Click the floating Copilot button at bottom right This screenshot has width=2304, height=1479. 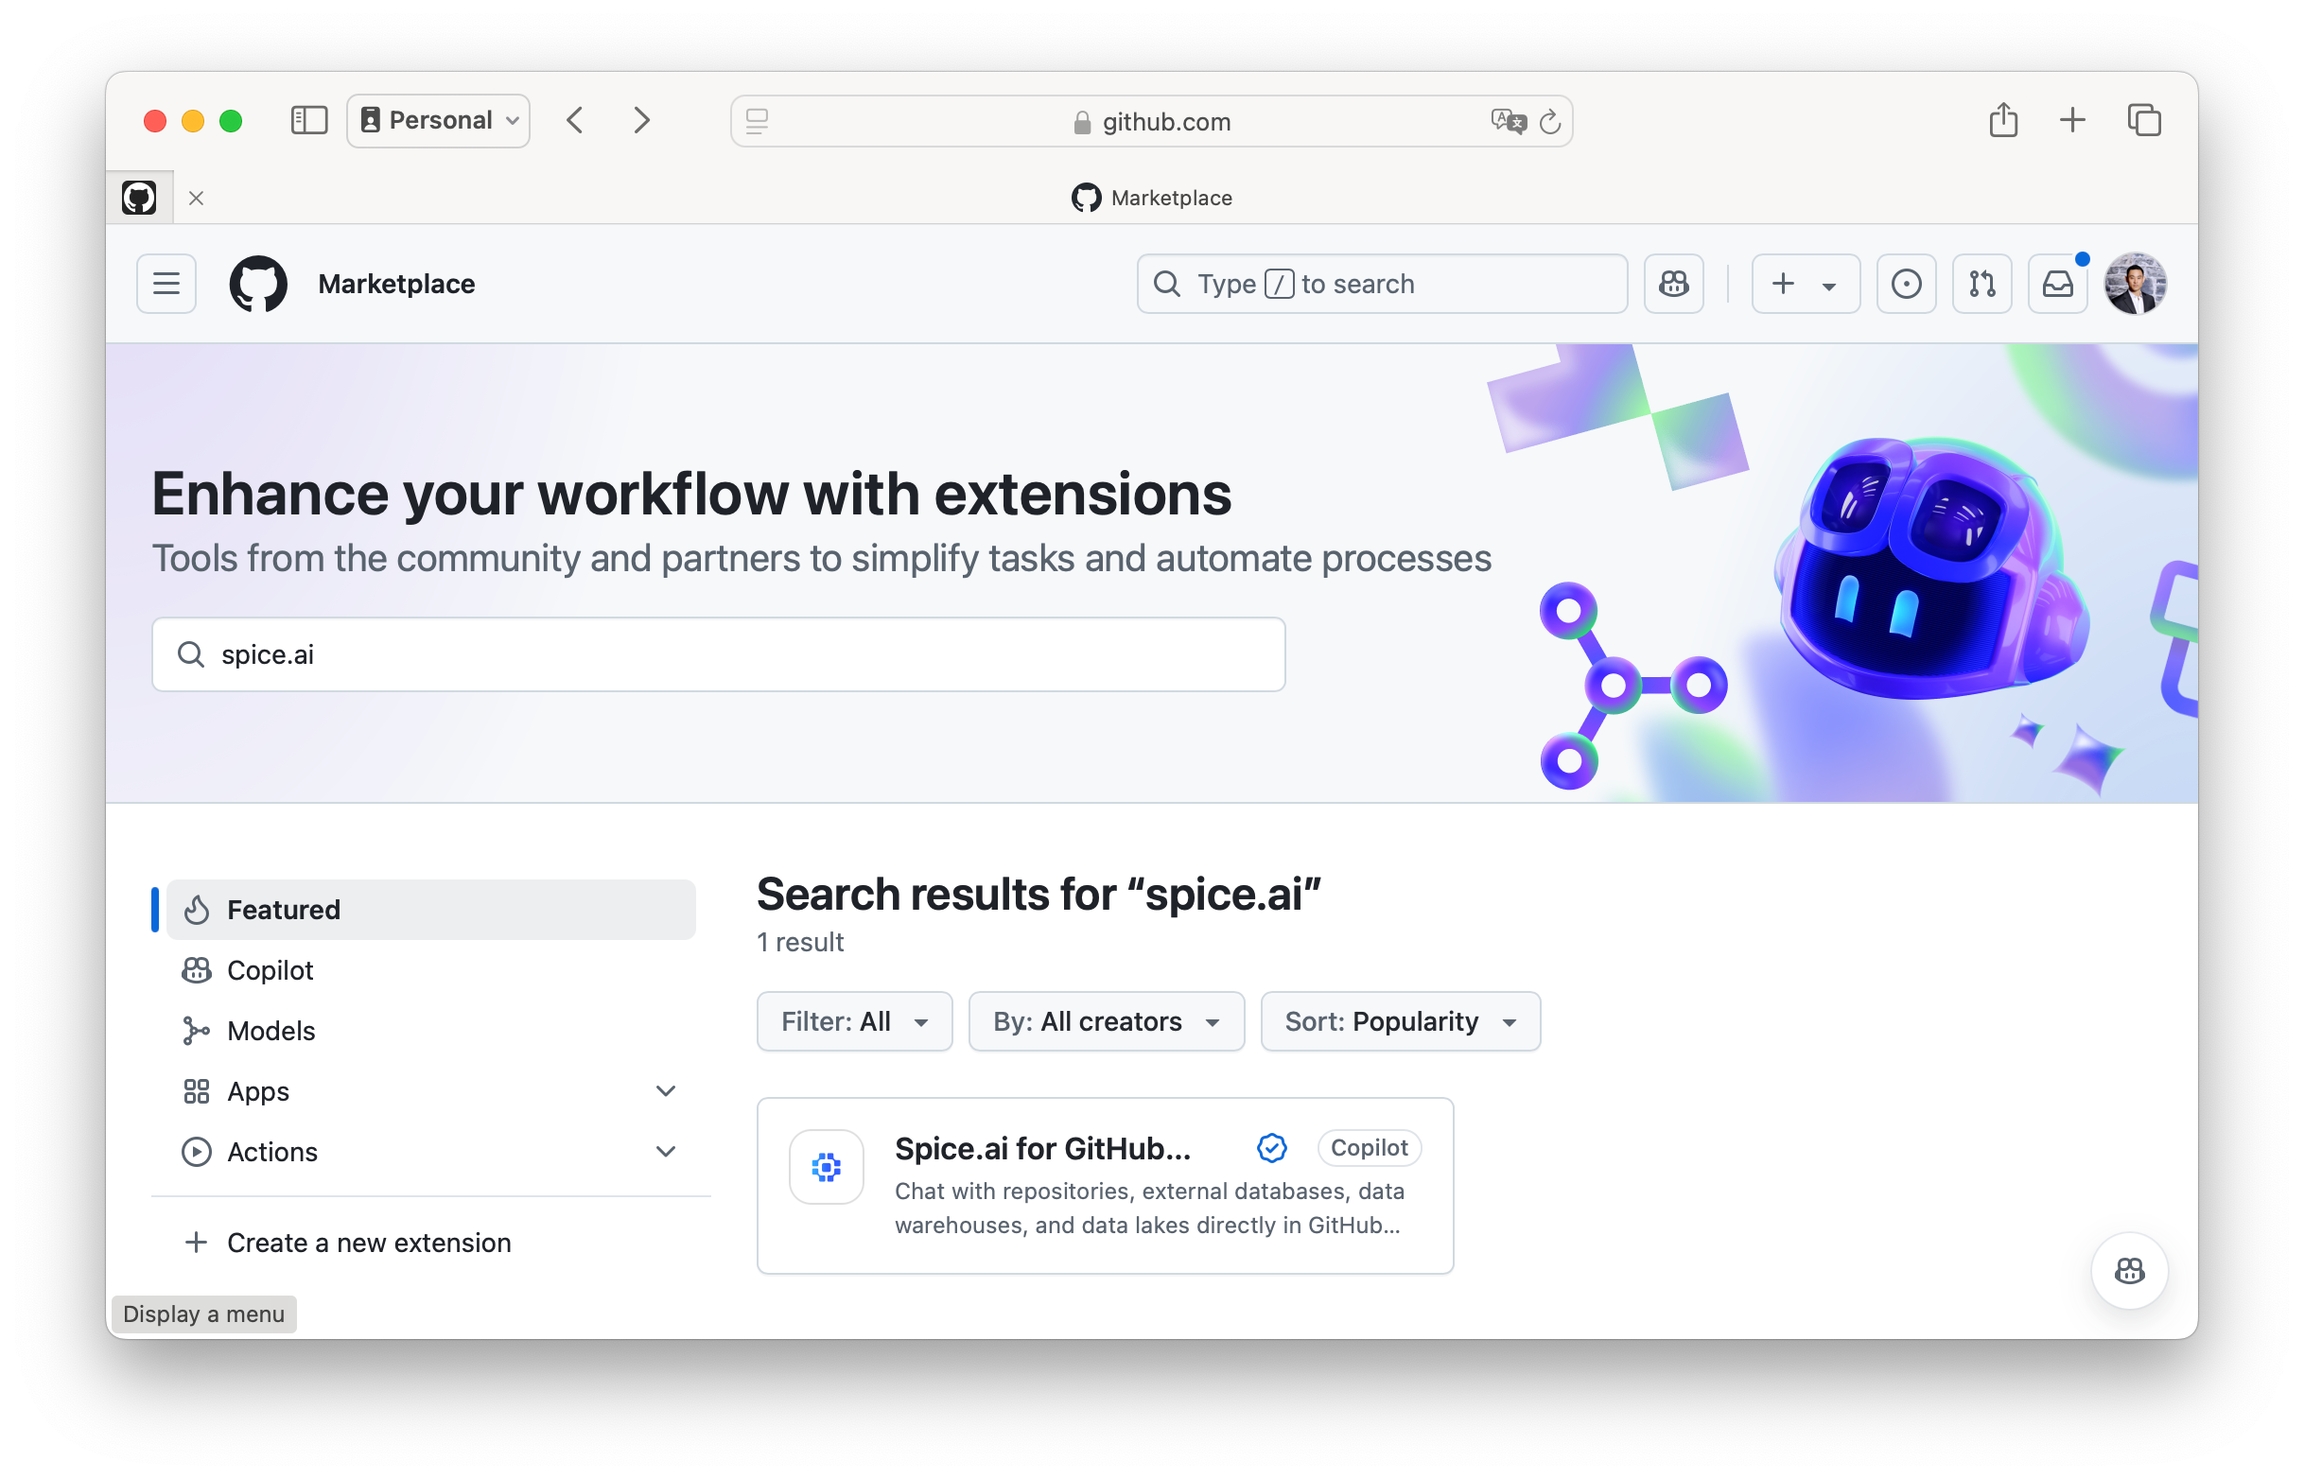click(2129, 1271)
